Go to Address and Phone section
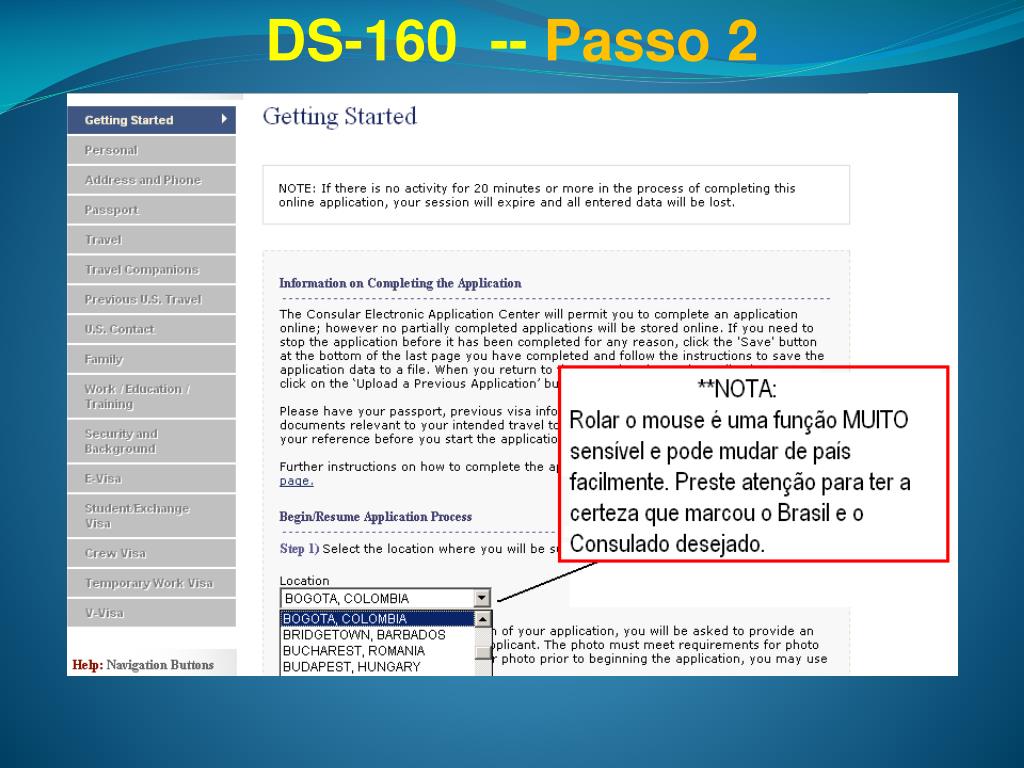This screenshot has height=768, width=1024. [x=142, y=180]
